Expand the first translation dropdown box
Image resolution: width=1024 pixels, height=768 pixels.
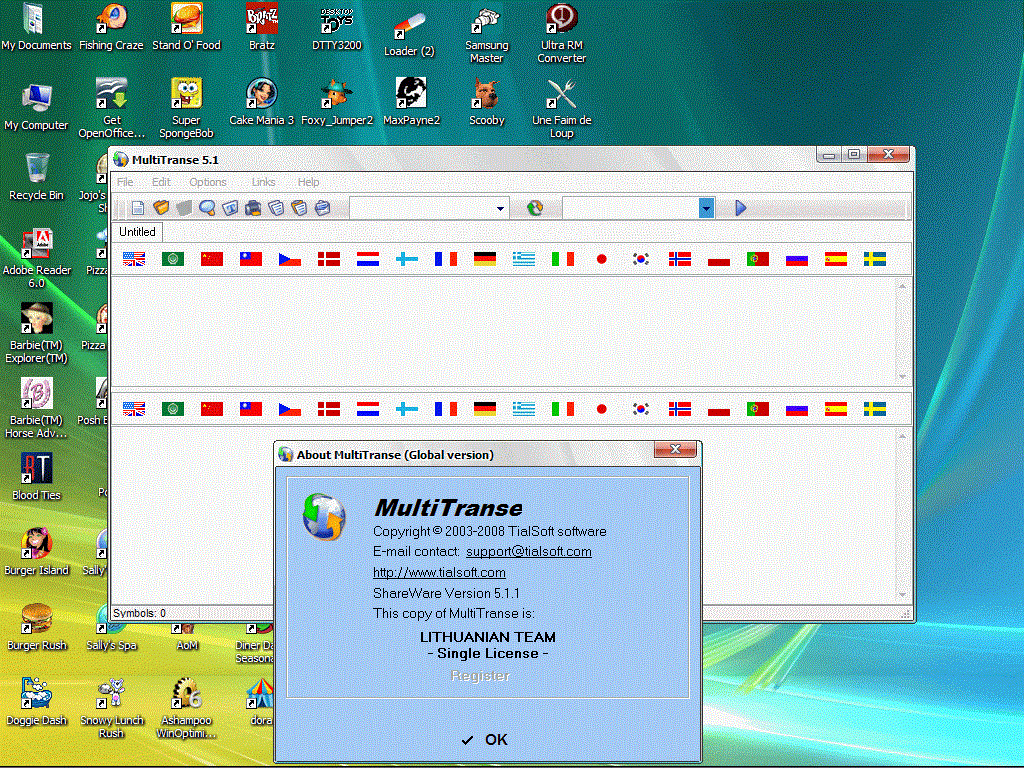499,207
